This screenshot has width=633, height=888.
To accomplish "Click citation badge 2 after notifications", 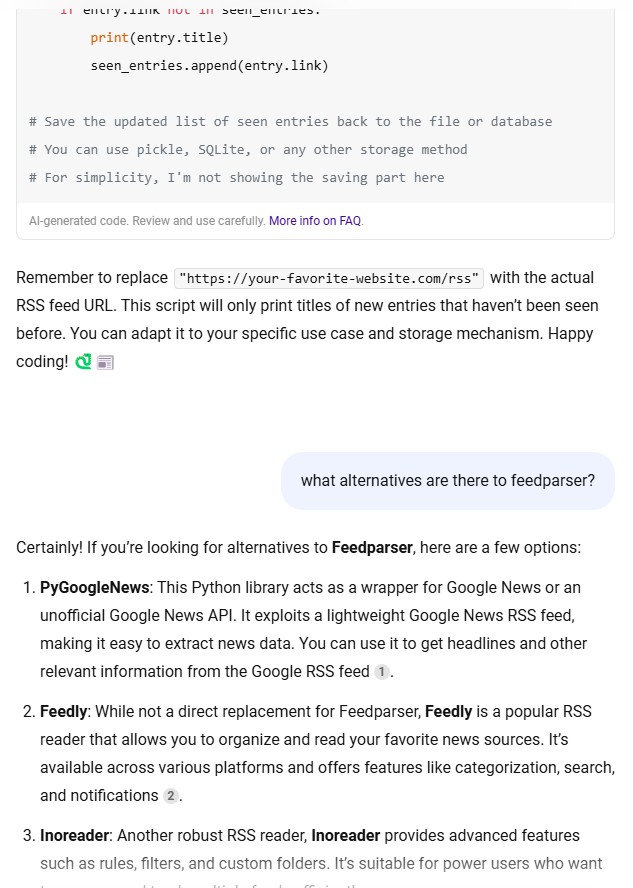I will pyautogui.click(x=171, y=796).
